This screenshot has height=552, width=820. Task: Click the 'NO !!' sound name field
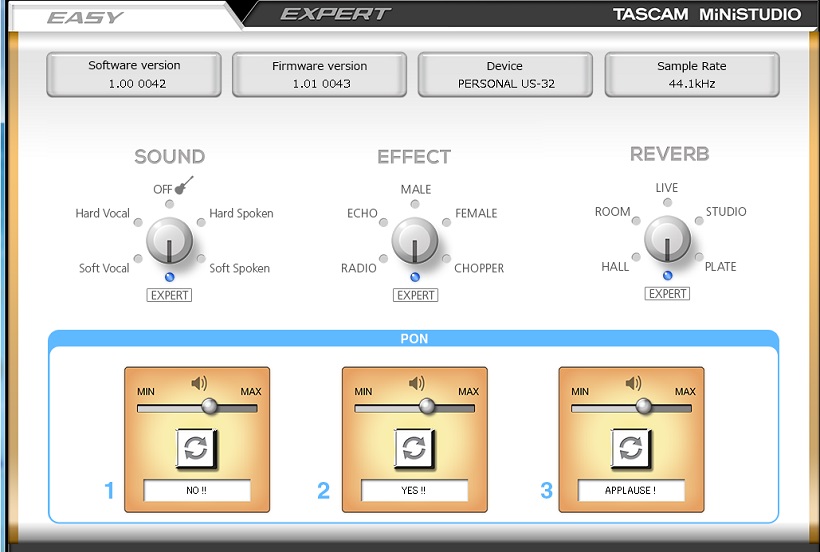(x=197, y=490)
